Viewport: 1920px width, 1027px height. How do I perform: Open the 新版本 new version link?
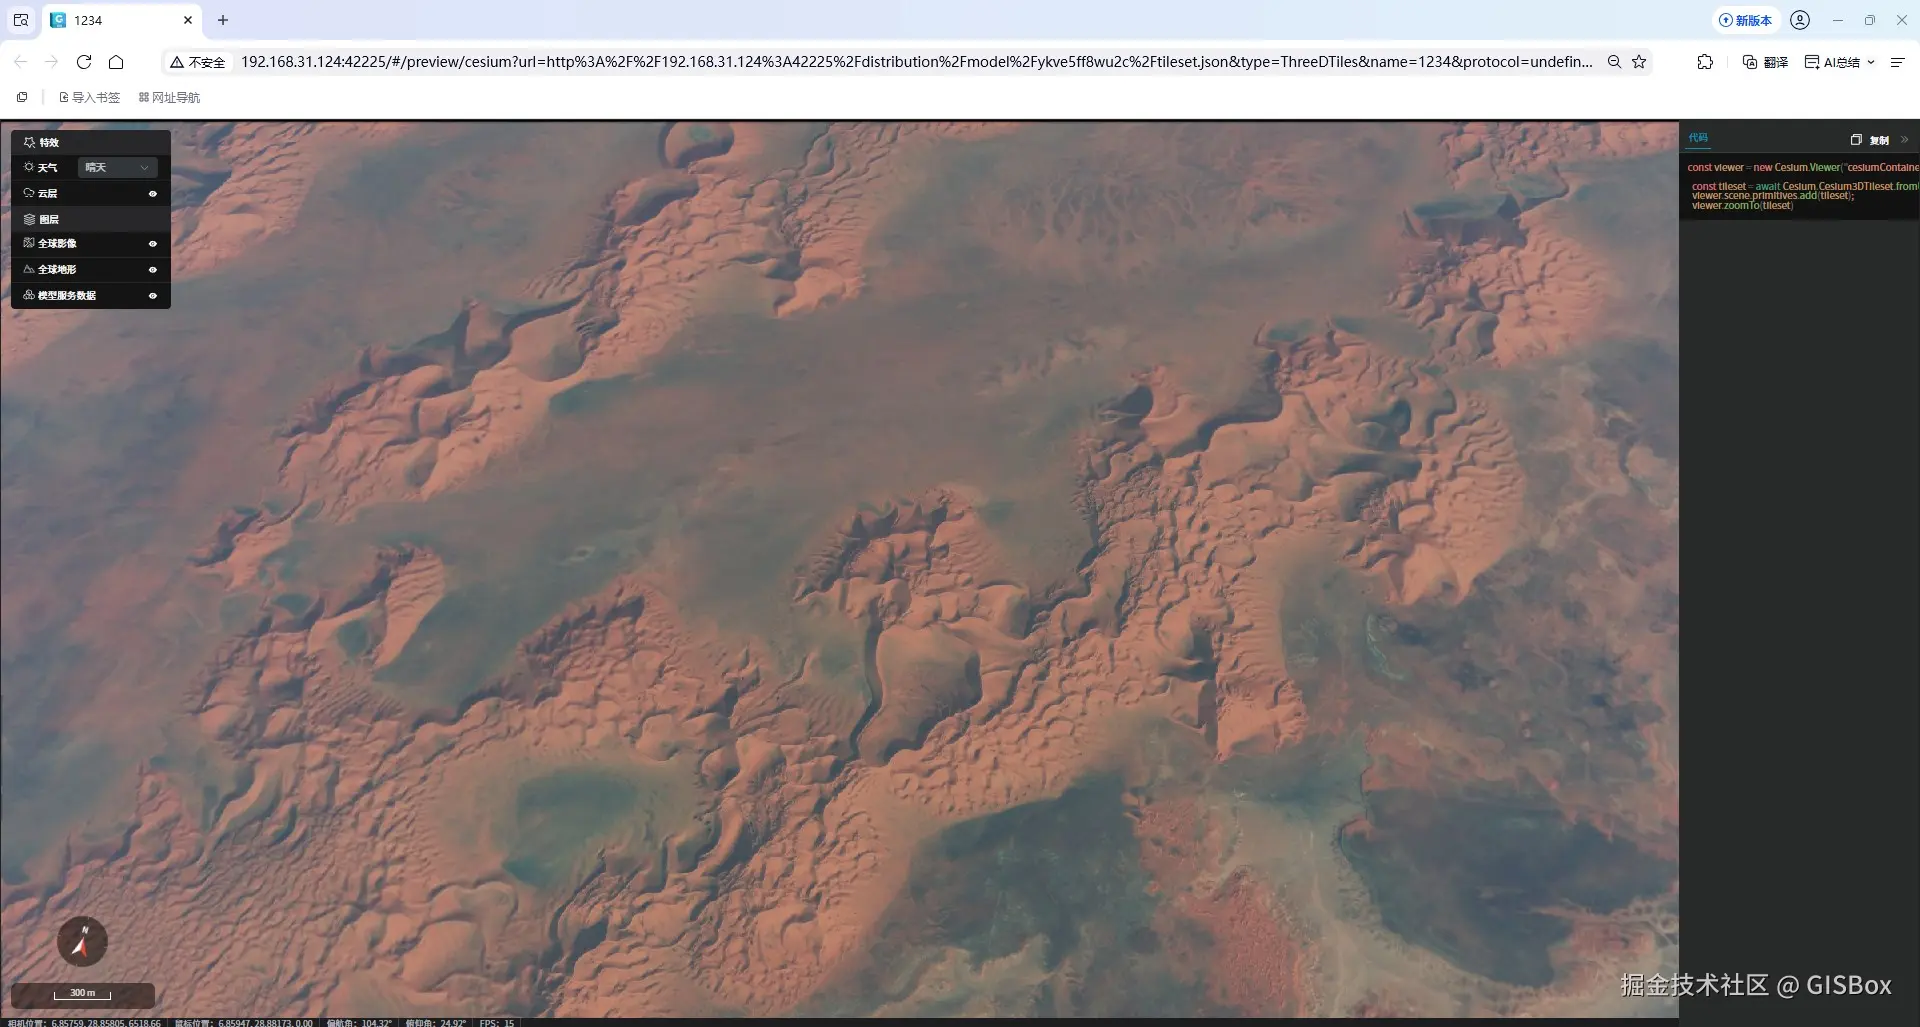pyautogui.click(x=1746, y=20)
